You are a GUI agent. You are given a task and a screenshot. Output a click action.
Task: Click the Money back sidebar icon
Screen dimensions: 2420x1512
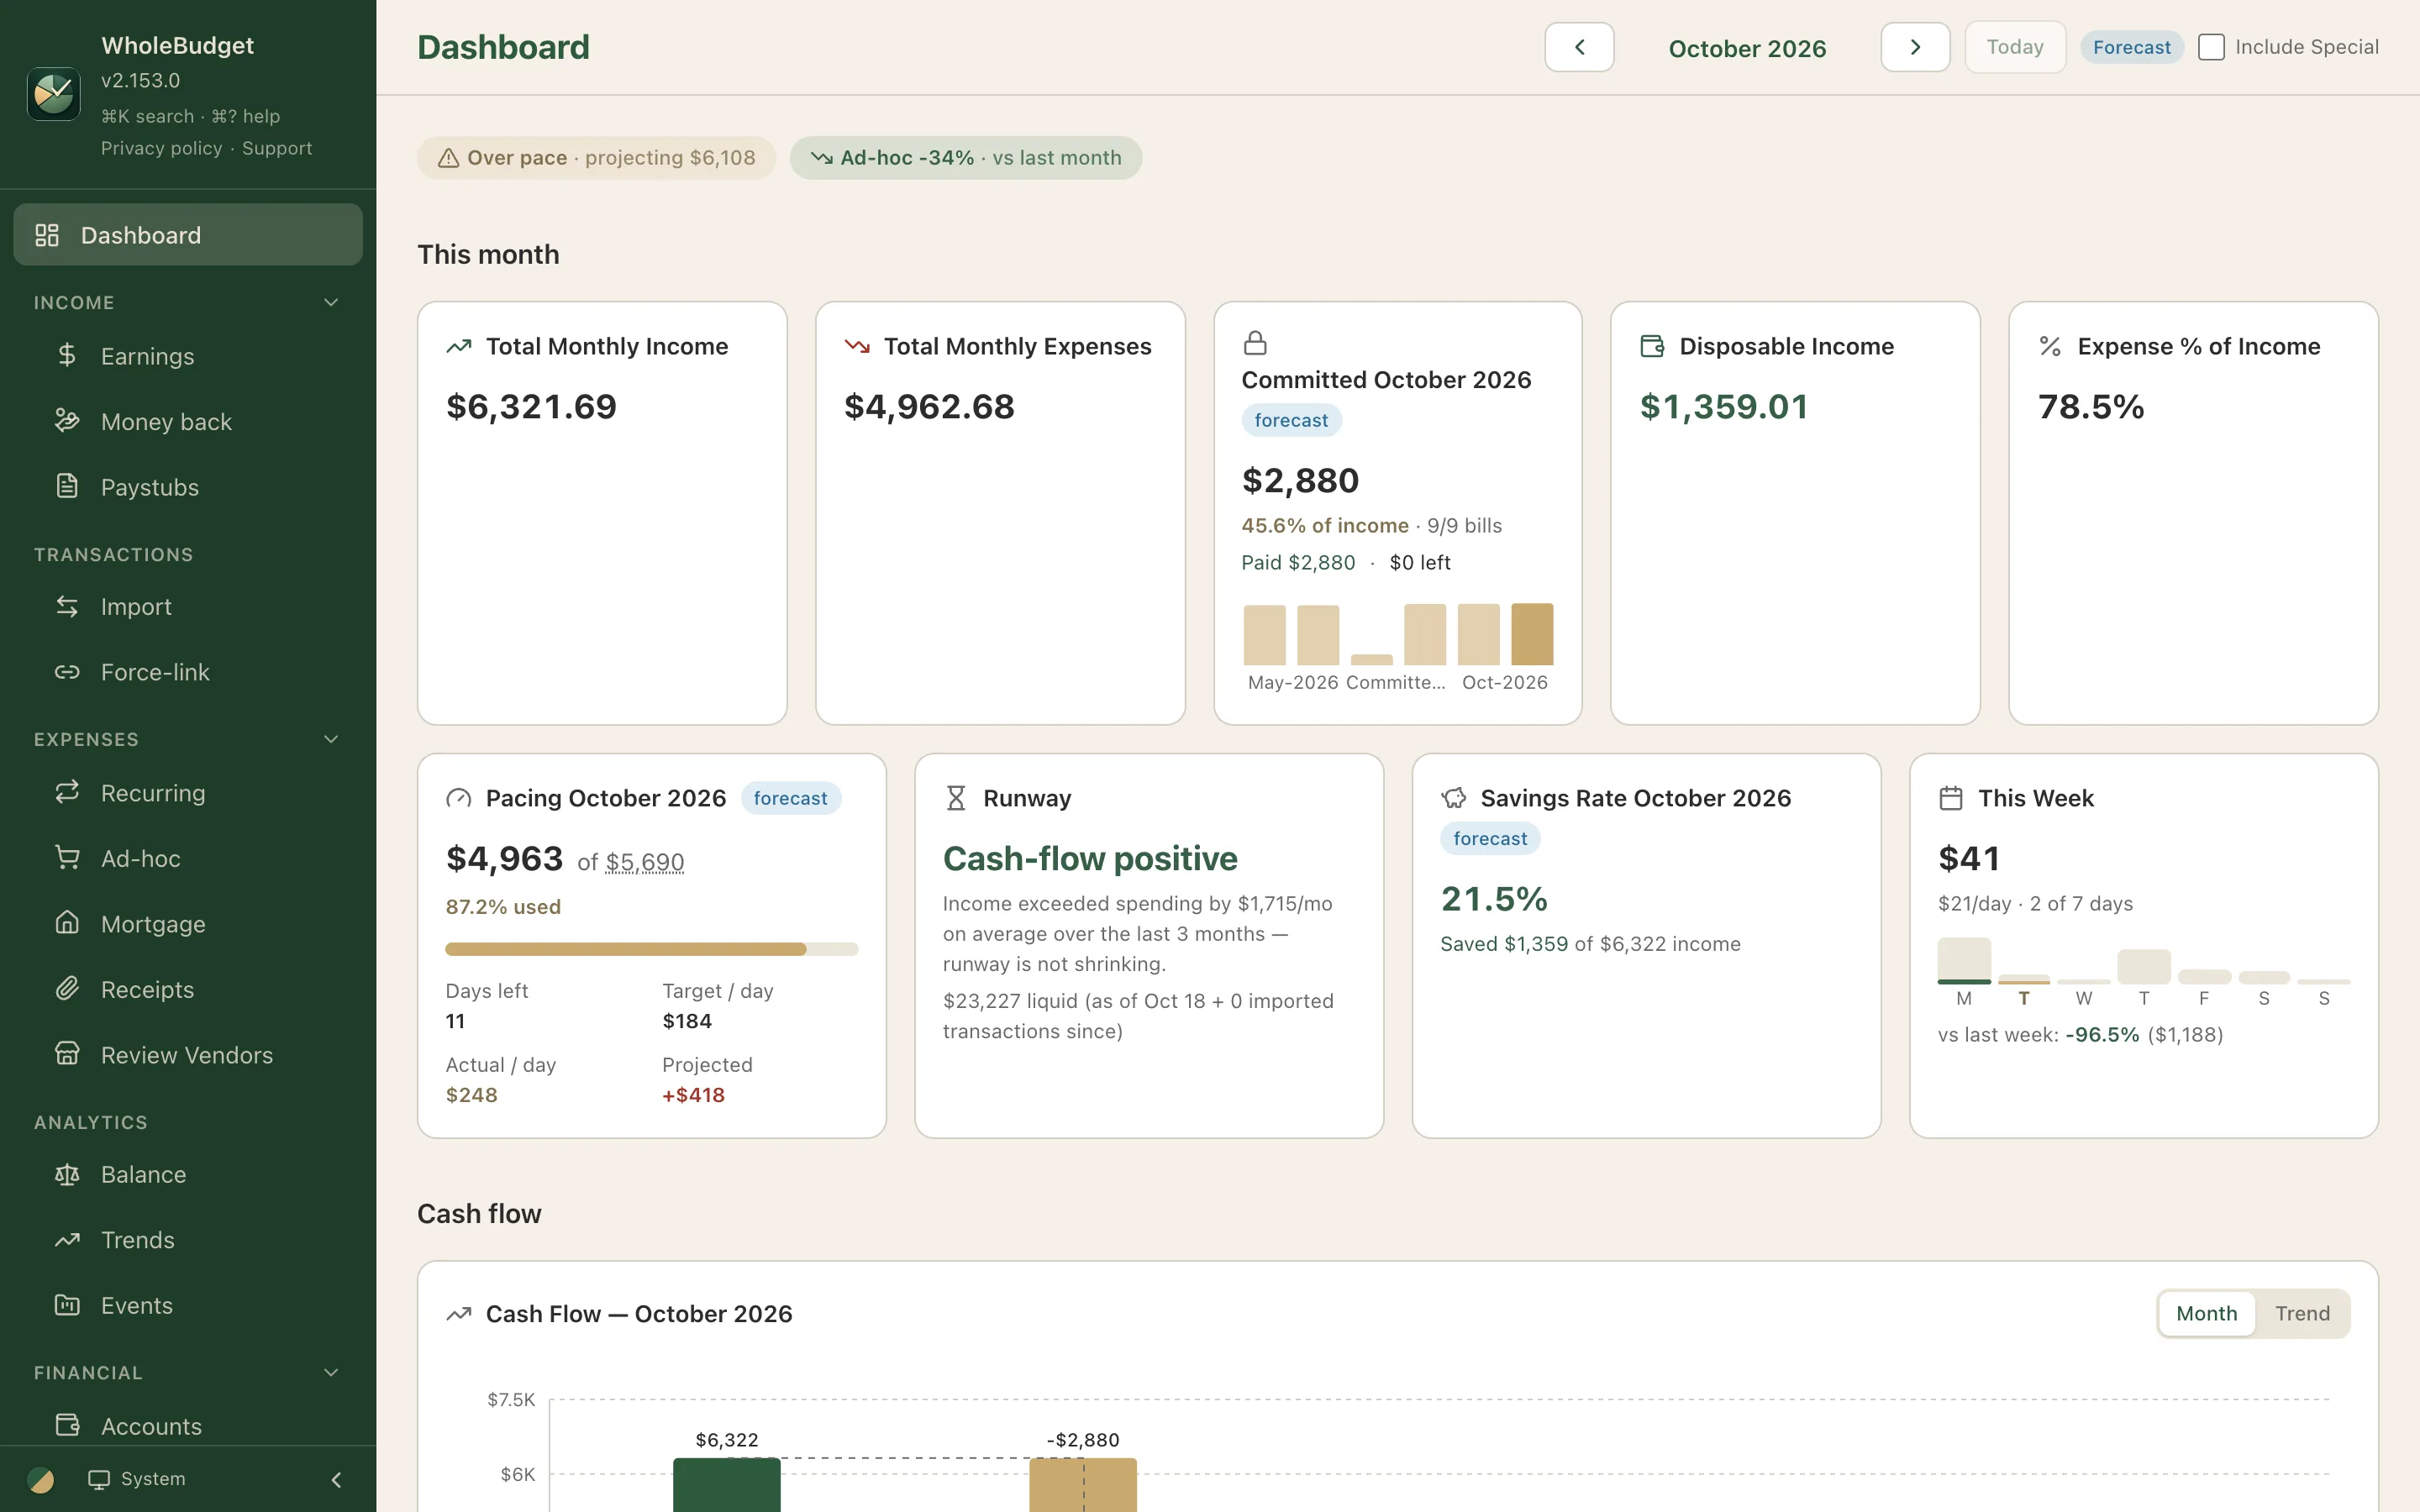tap(67, 421)
